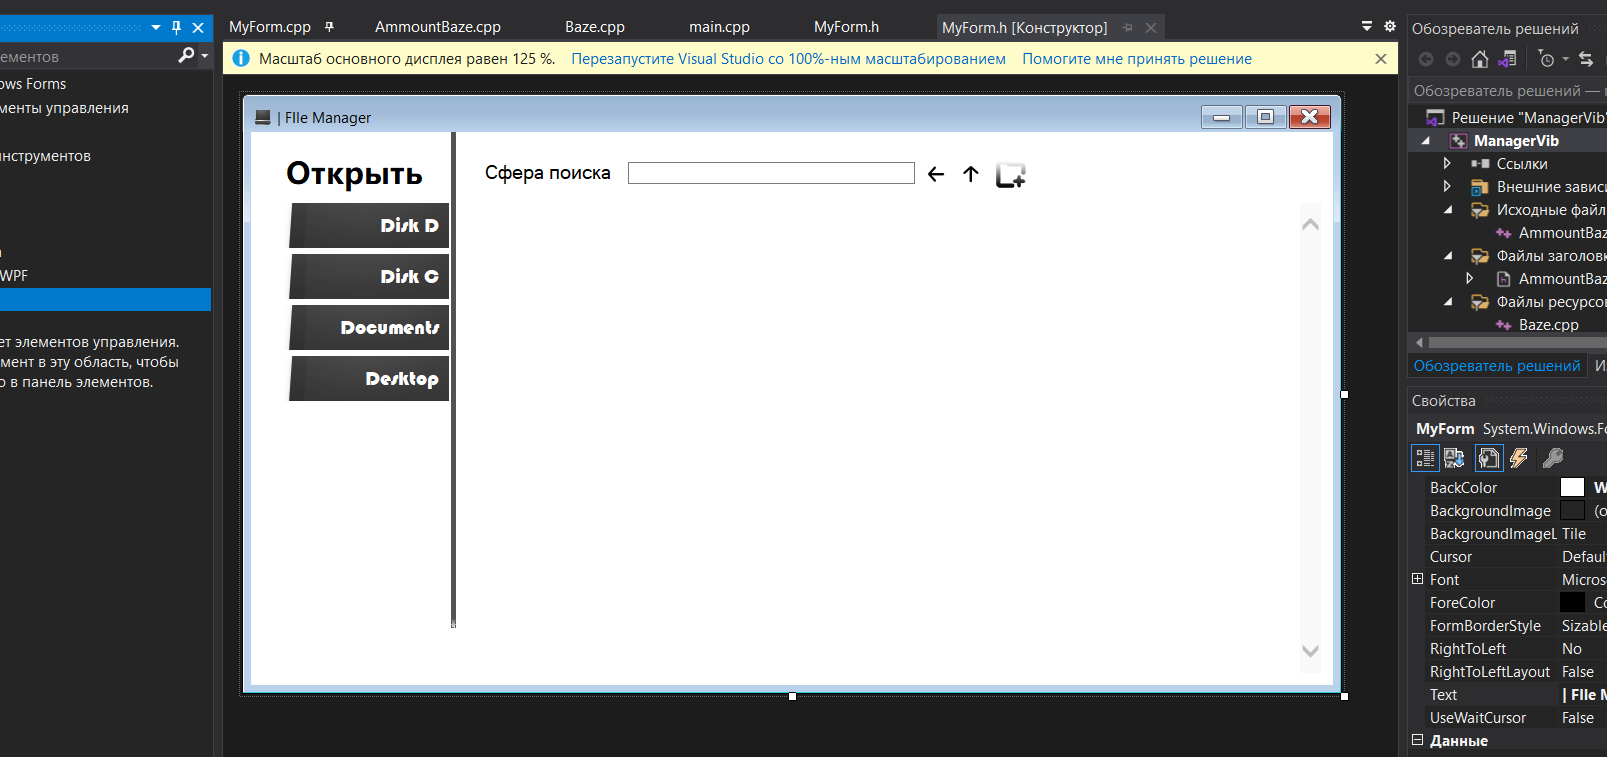This screenshot has width=1607, height=757.
Task: Show Properties page icon in Properties panel
Action: point(1489,458)
